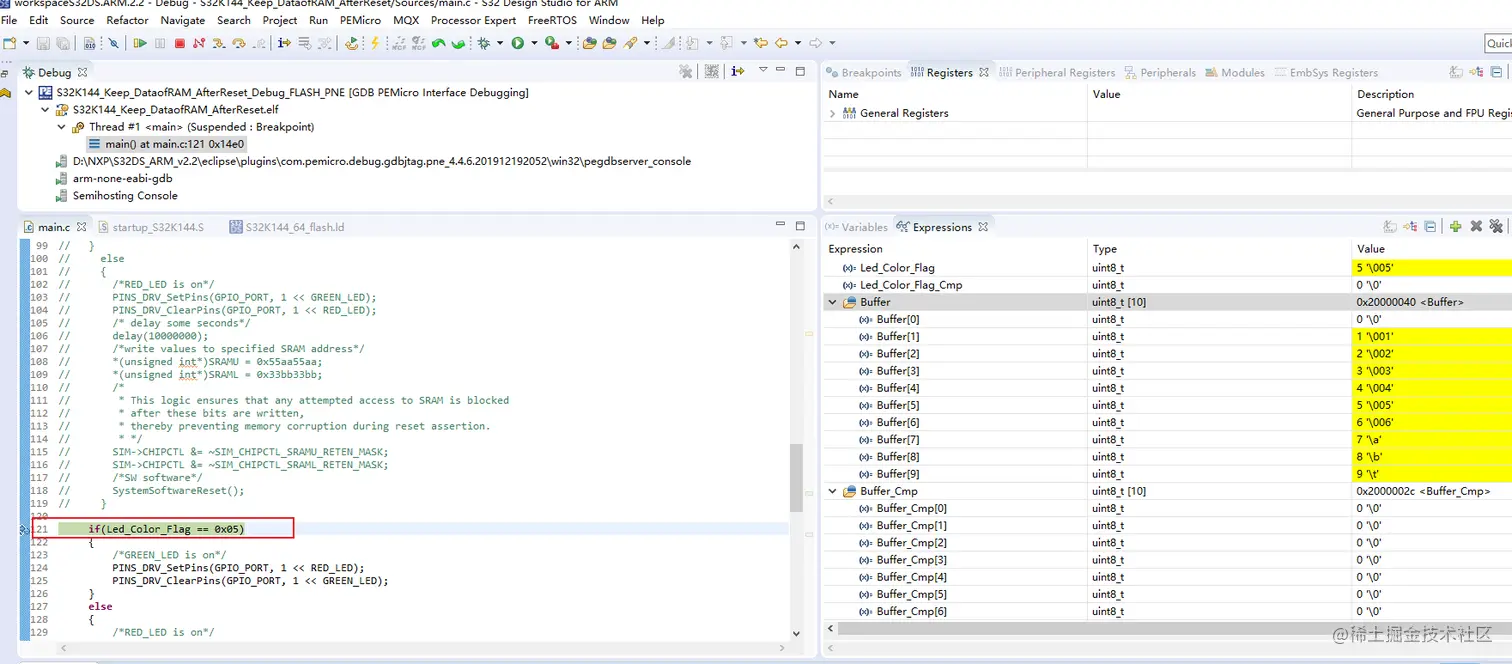Click the Quick Access search field
The image size is (1512, 664).
pos(1498,43)
